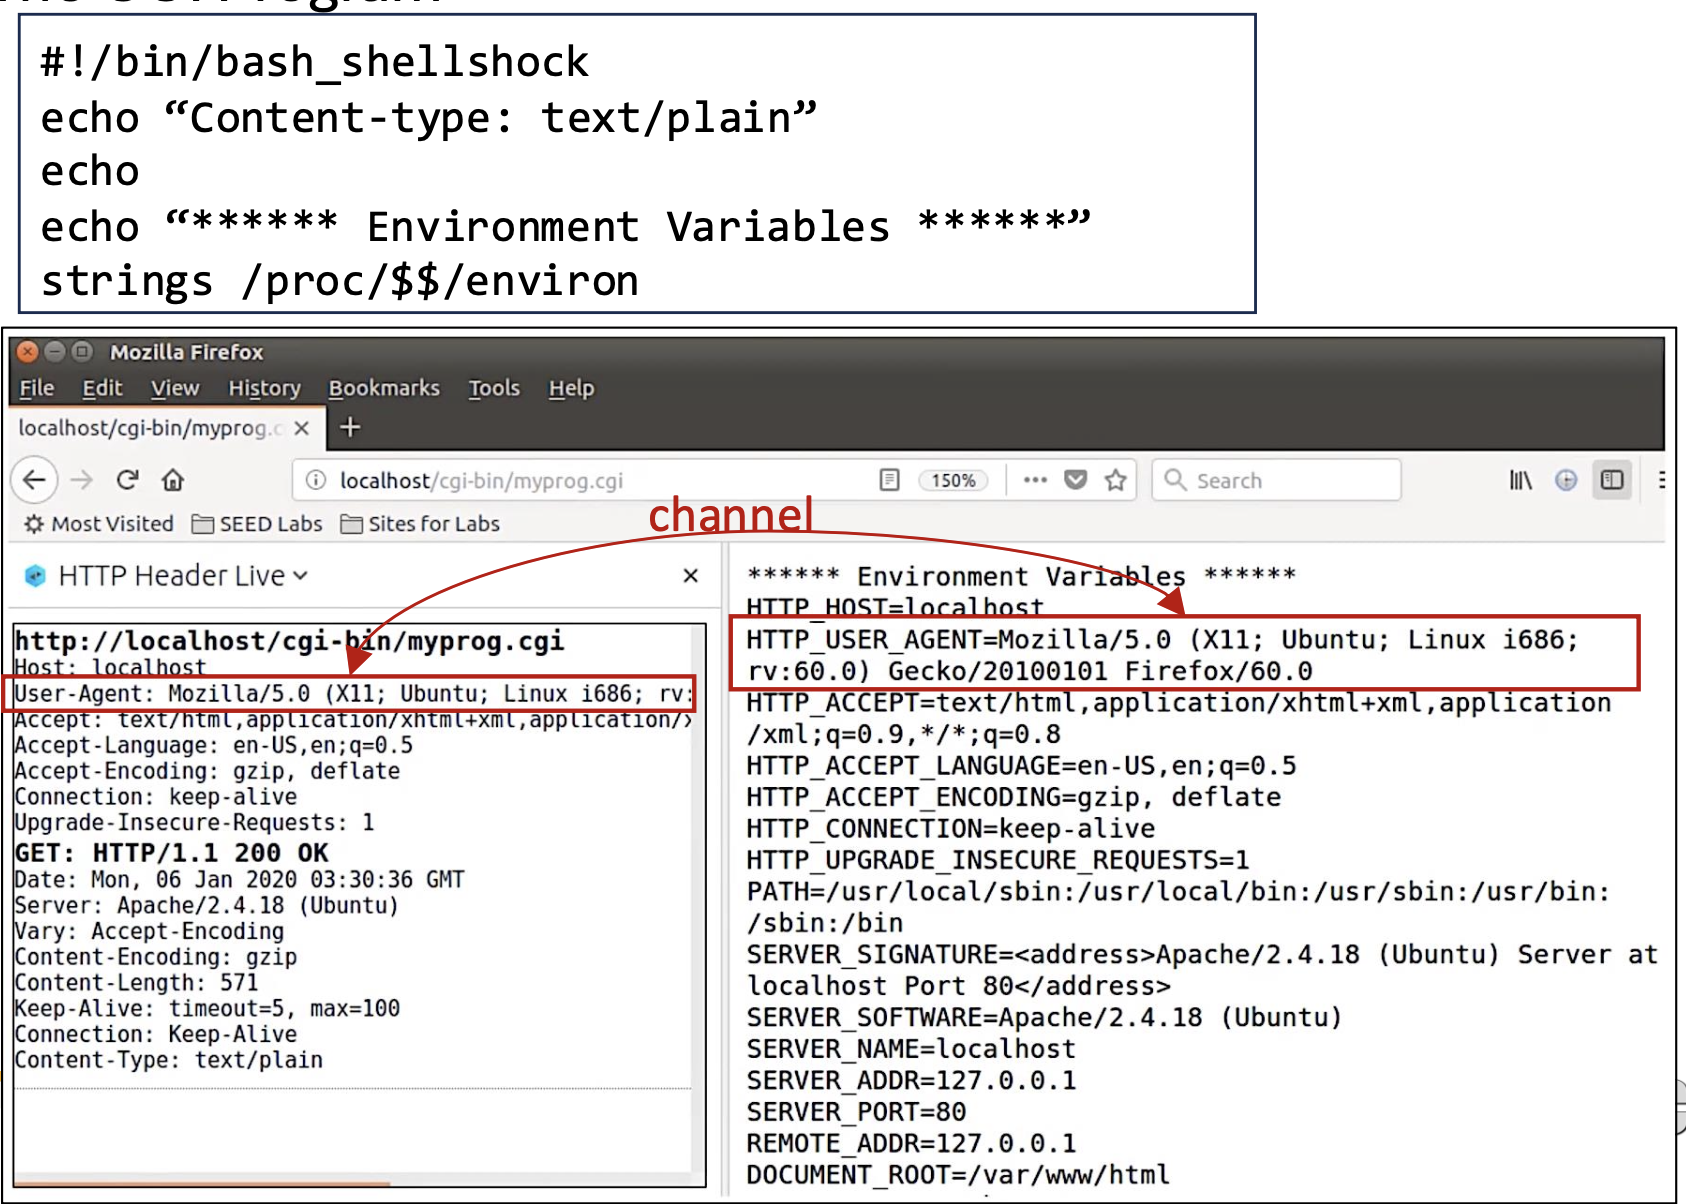Open Sites for Labs bookmarks folder
This screenshot has height=1204, width=1686.
(x=420, y=524)
